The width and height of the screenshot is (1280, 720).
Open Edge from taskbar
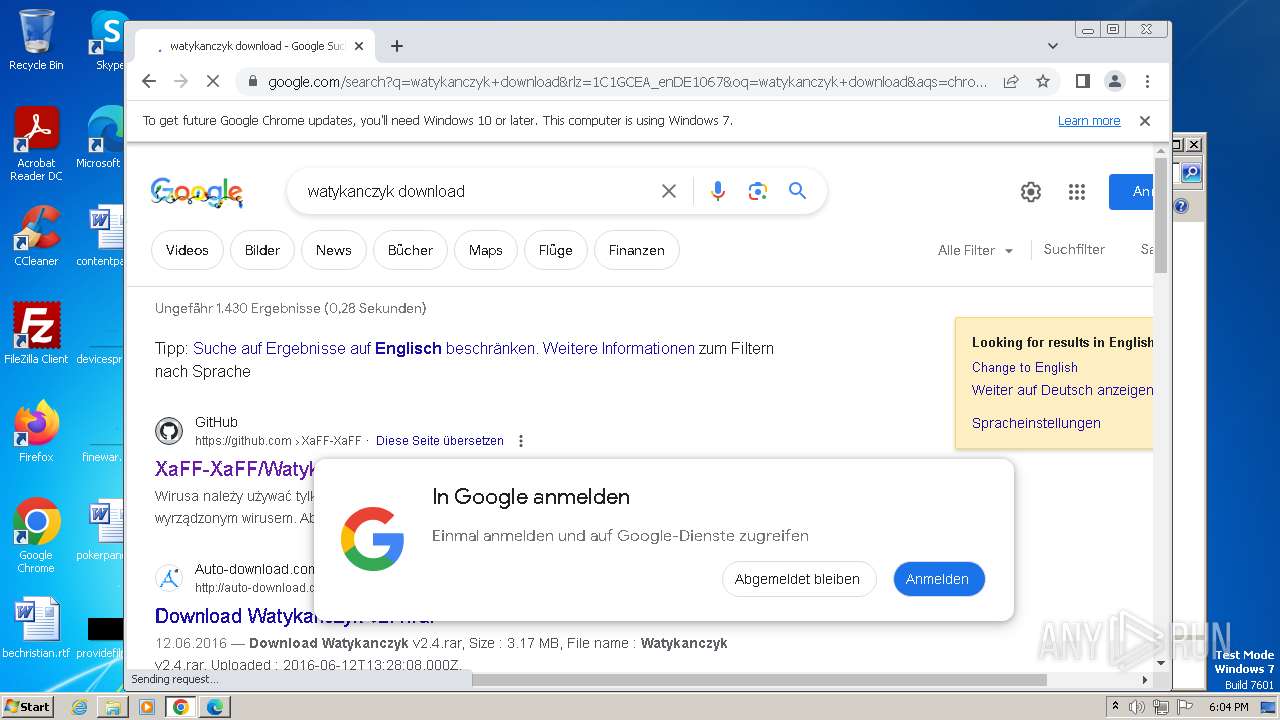[215, 707]
